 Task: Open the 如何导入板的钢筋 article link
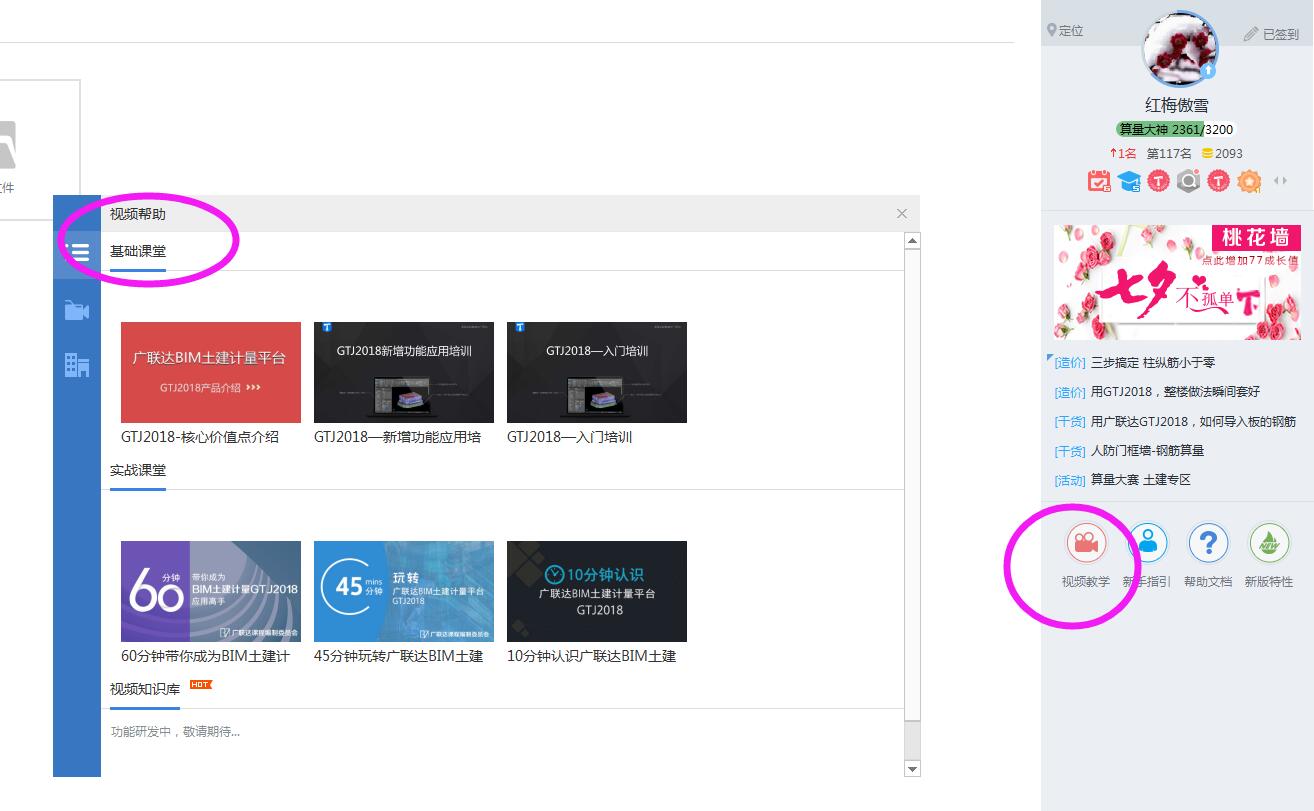1193,422
